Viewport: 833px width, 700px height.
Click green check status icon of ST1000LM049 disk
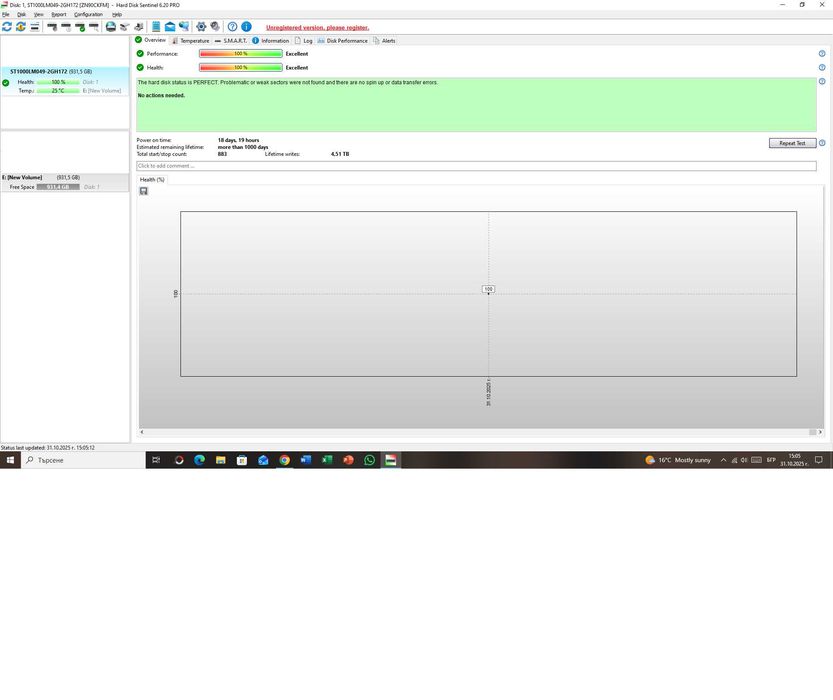pyautogui.click(x=6, y=83)
